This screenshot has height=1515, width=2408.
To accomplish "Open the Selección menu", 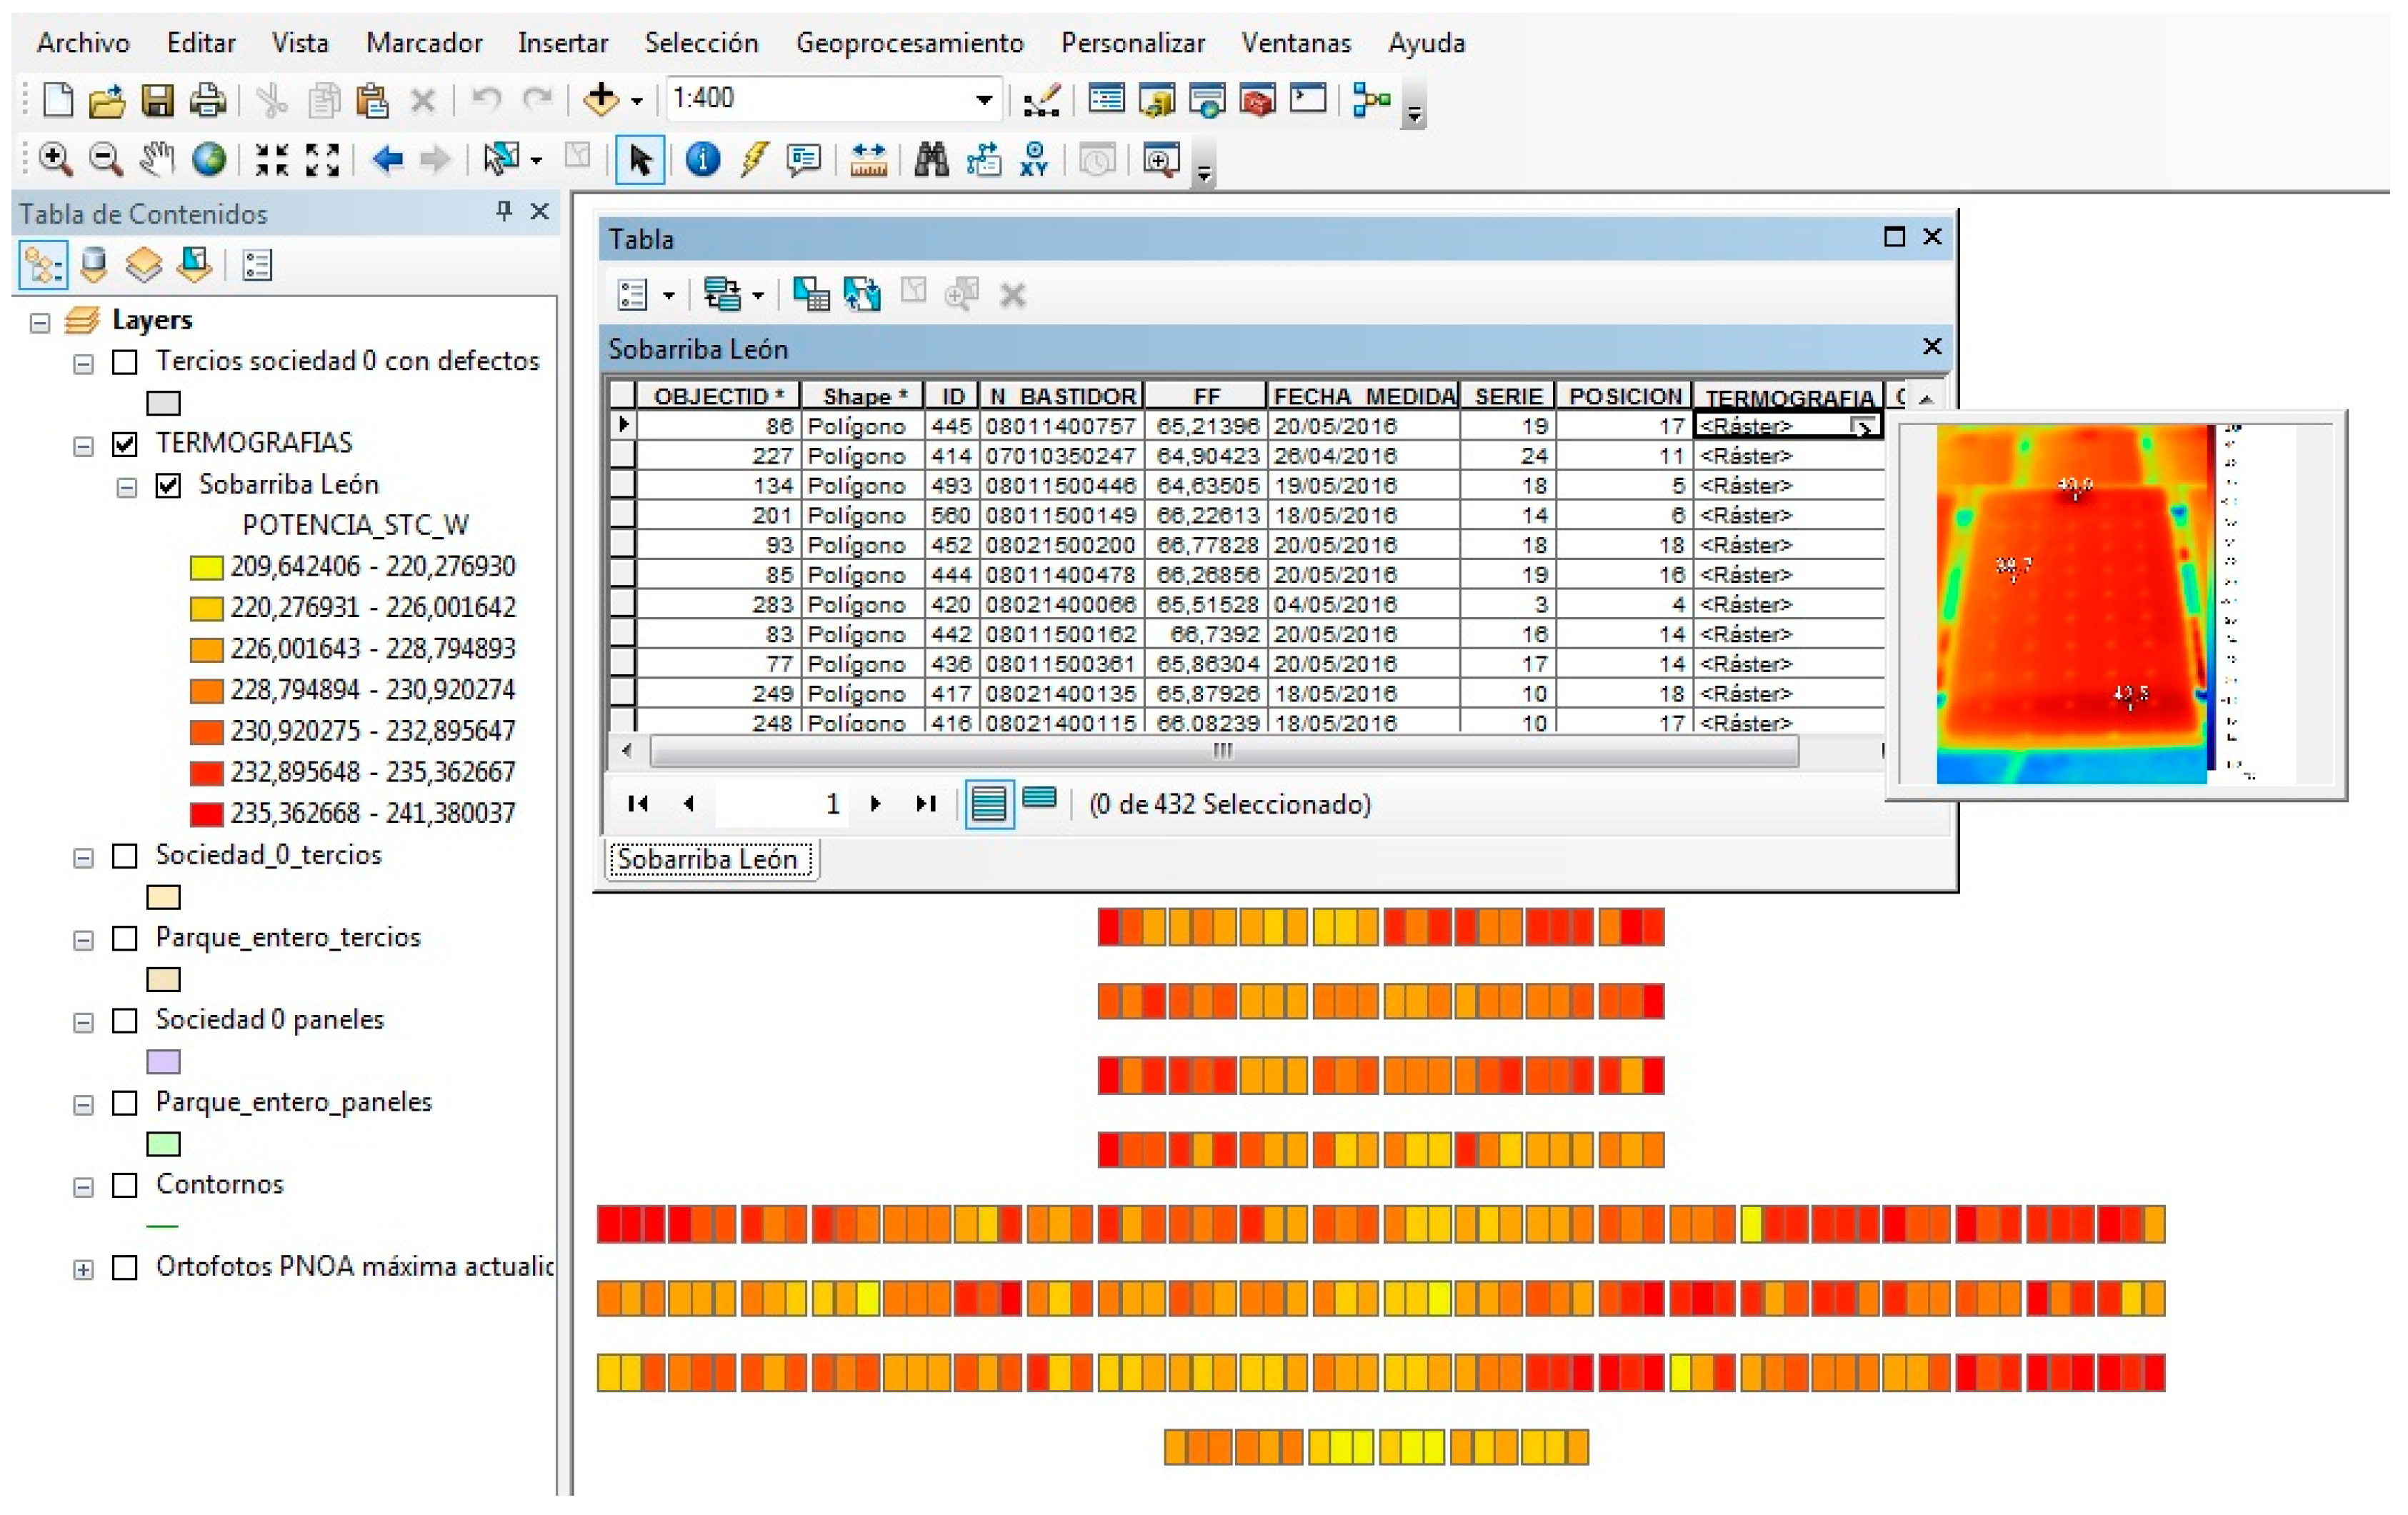I will pyautogui.click(x=701, y=43).
